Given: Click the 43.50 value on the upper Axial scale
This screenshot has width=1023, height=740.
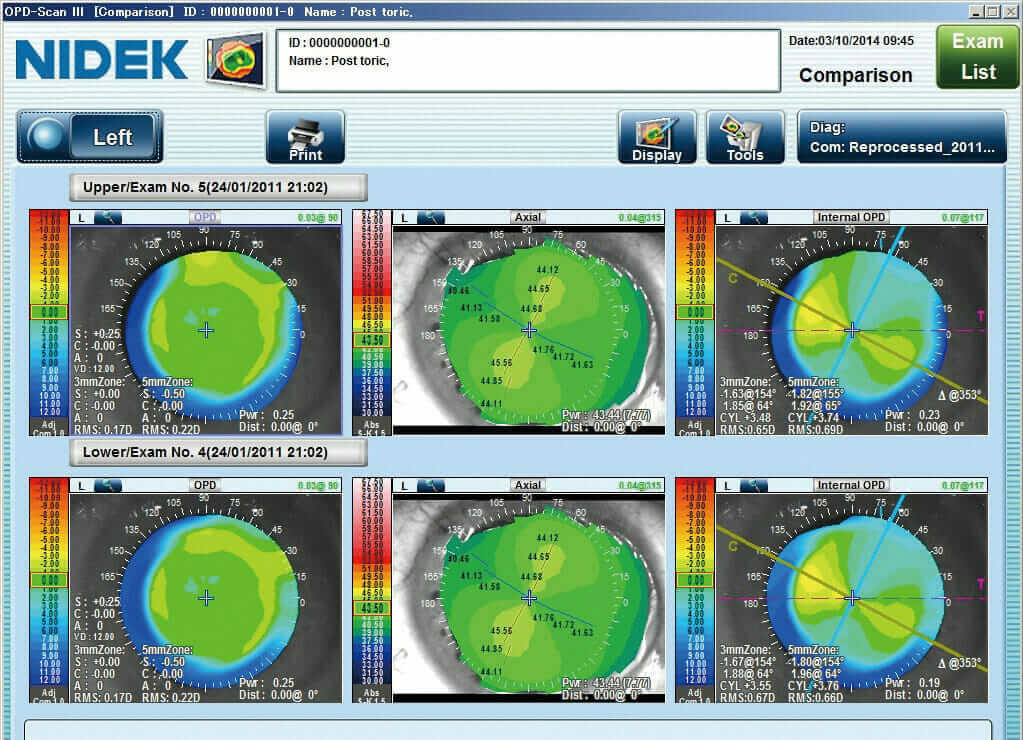Looking at the screenshot, I should point(371,340).
